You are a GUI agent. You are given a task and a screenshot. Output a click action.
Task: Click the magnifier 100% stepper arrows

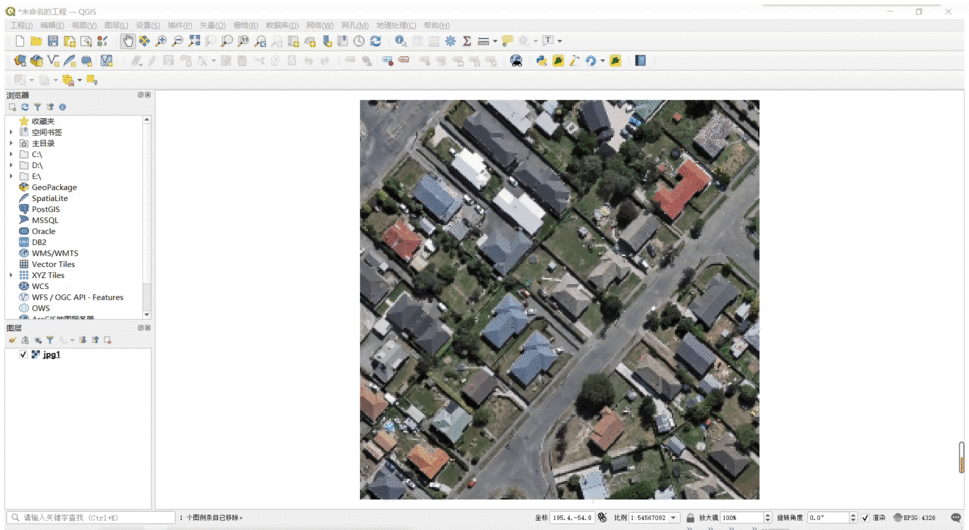[768, 518]
